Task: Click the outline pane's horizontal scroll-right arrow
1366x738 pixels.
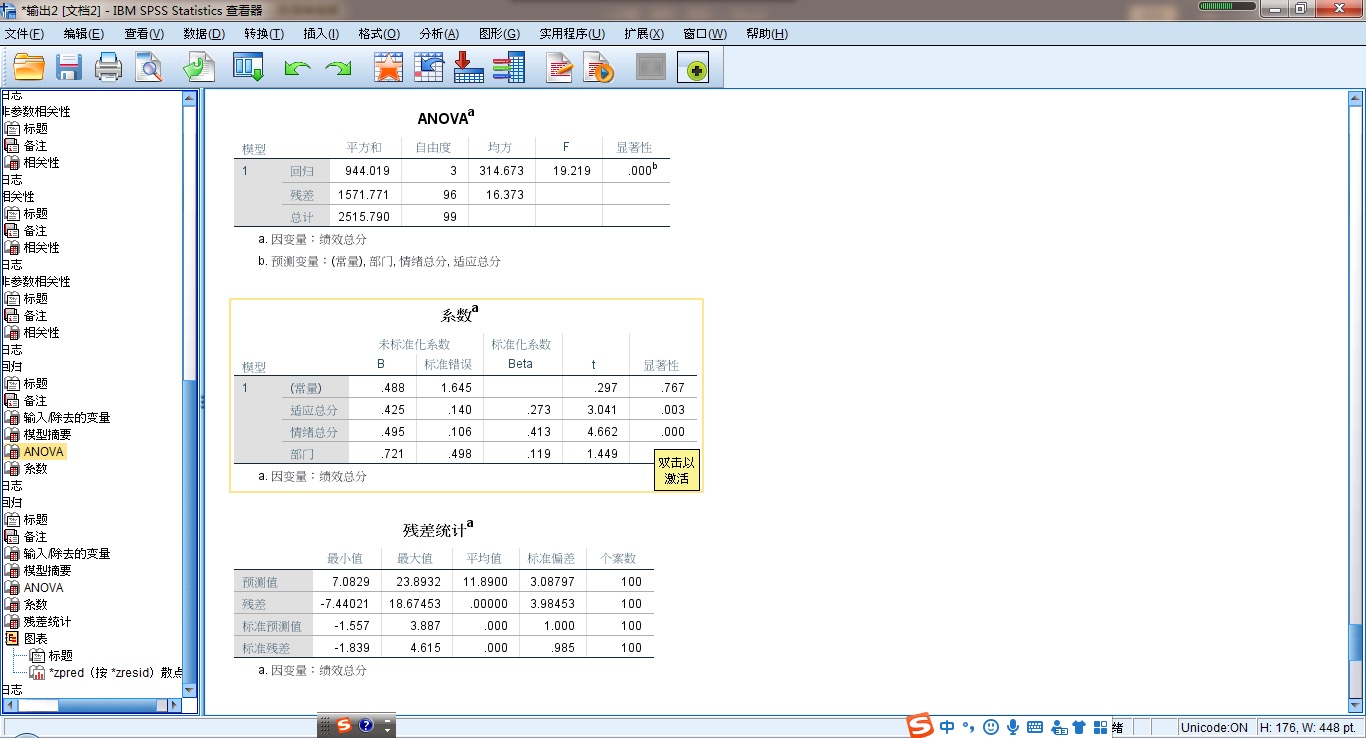Action: [175, 705]
